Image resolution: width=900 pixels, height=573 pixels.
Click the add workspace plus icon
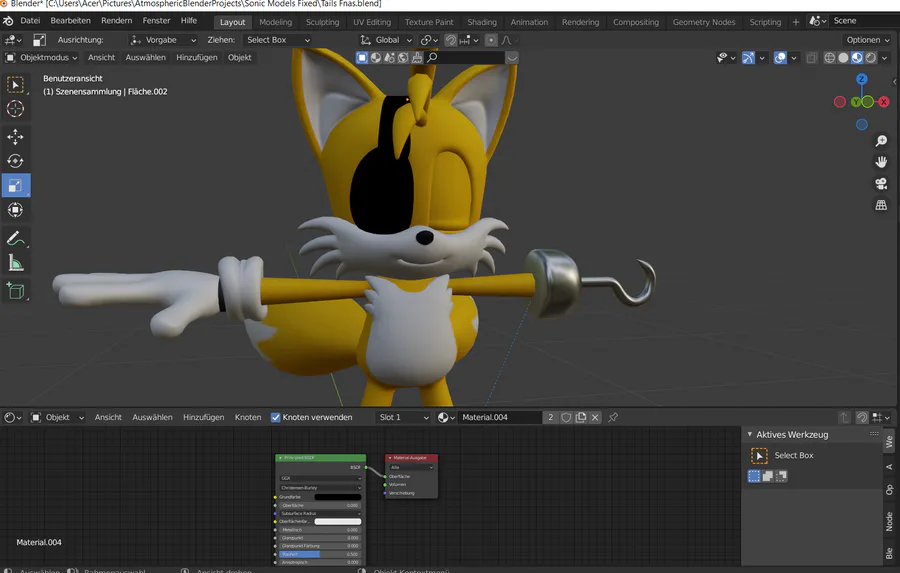(x=796, y=22)
